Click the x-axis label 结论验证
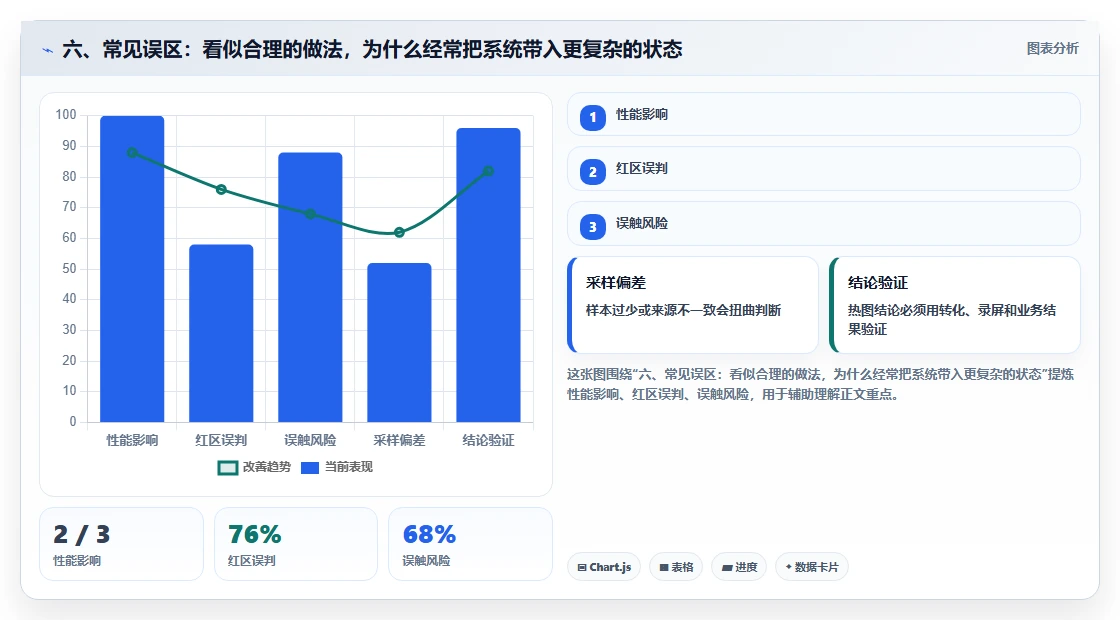 coord(489,441)
